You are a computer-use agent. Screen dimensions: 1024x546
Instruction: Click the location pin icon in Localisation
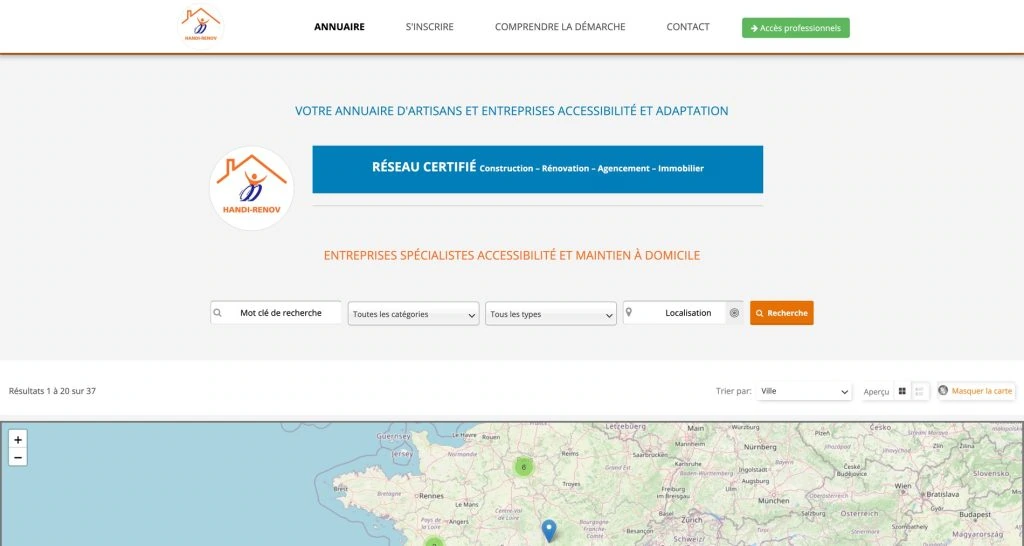click(629, 313)
